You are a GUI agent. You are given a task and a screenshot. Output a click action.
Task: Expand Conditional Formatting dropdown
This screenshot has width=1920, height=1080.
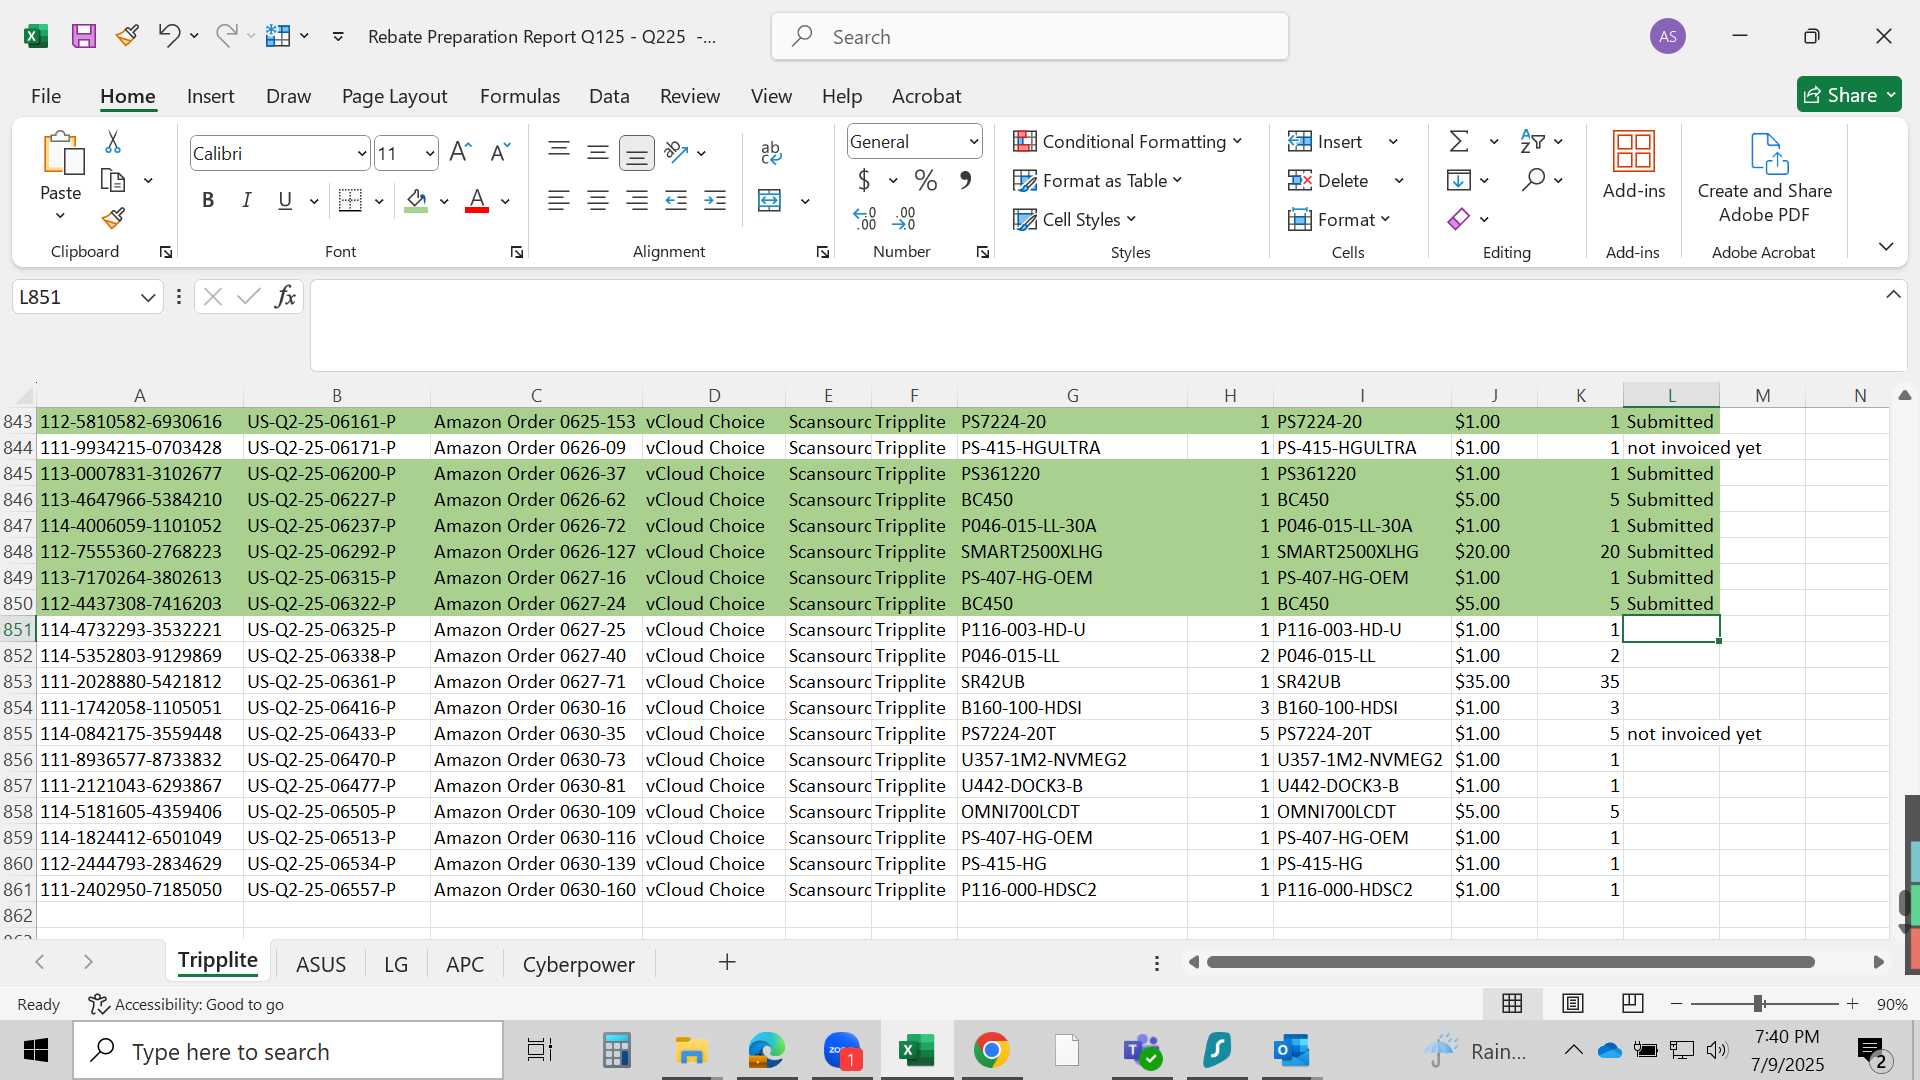(1238, 141)
